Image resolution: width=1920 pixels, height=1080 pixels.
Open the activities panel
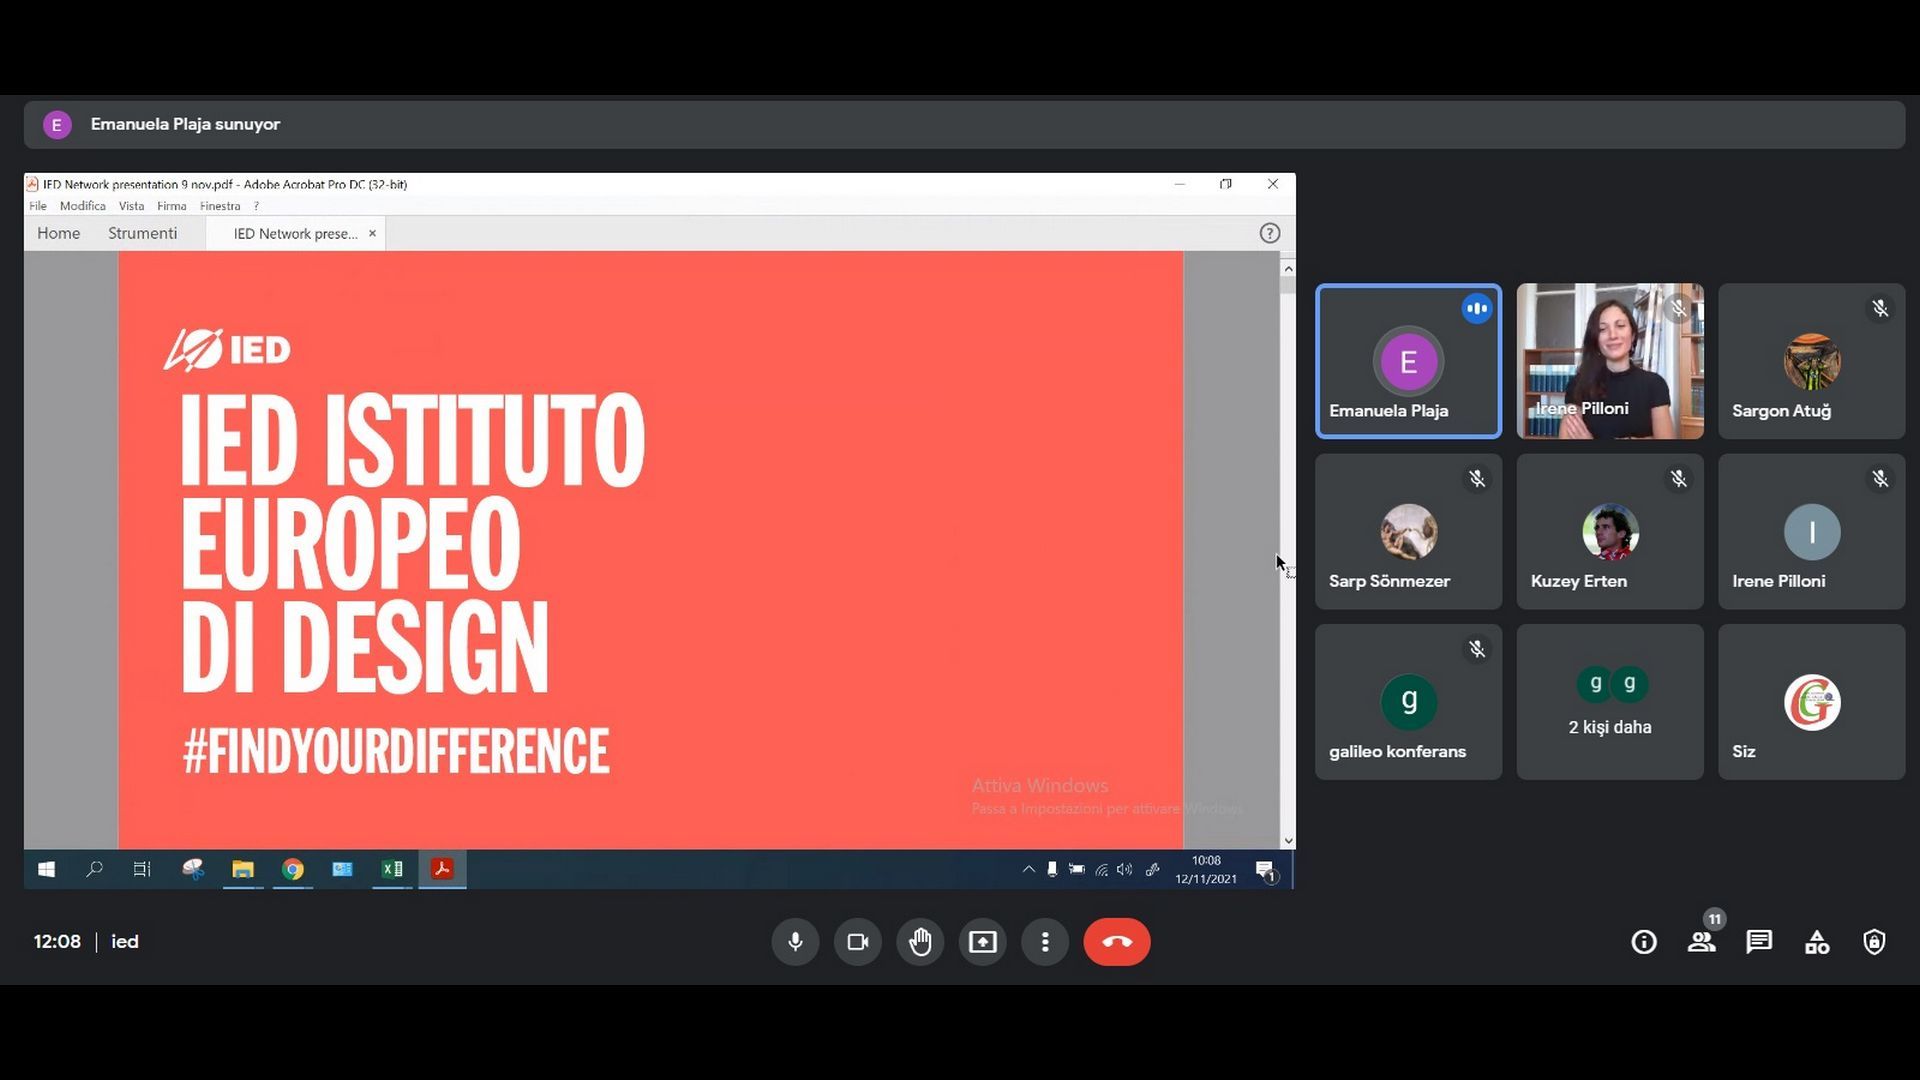1817,942
